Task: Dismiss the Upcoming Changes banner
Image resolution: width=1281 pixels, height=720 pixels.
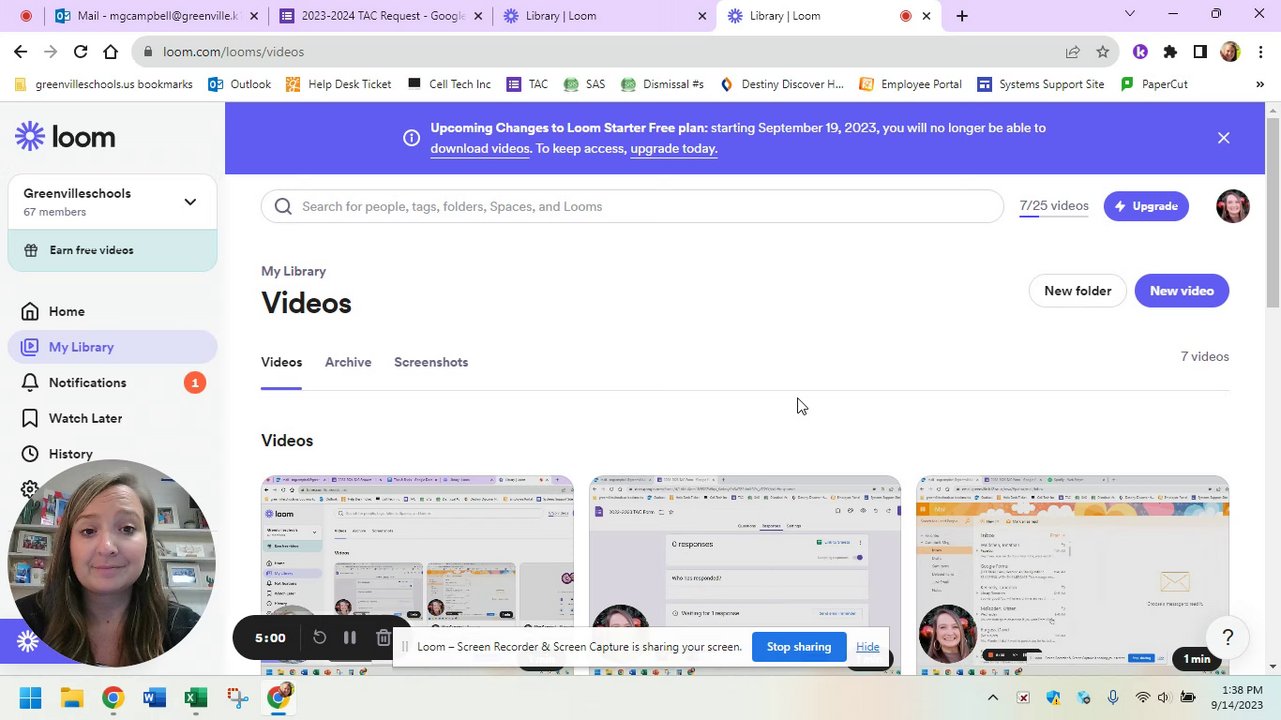Action: [1223, 138]
